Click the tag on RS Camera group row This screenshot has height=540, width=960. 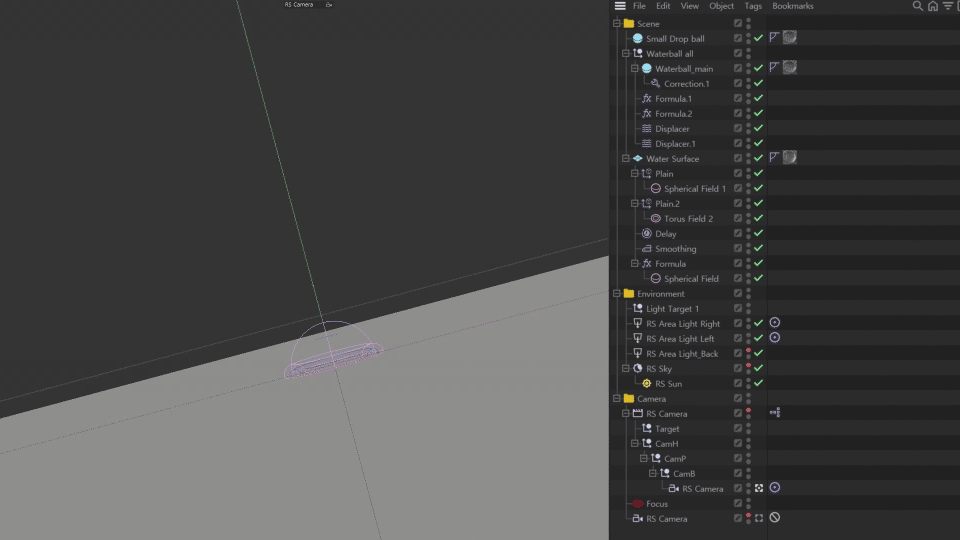point(774,413)
